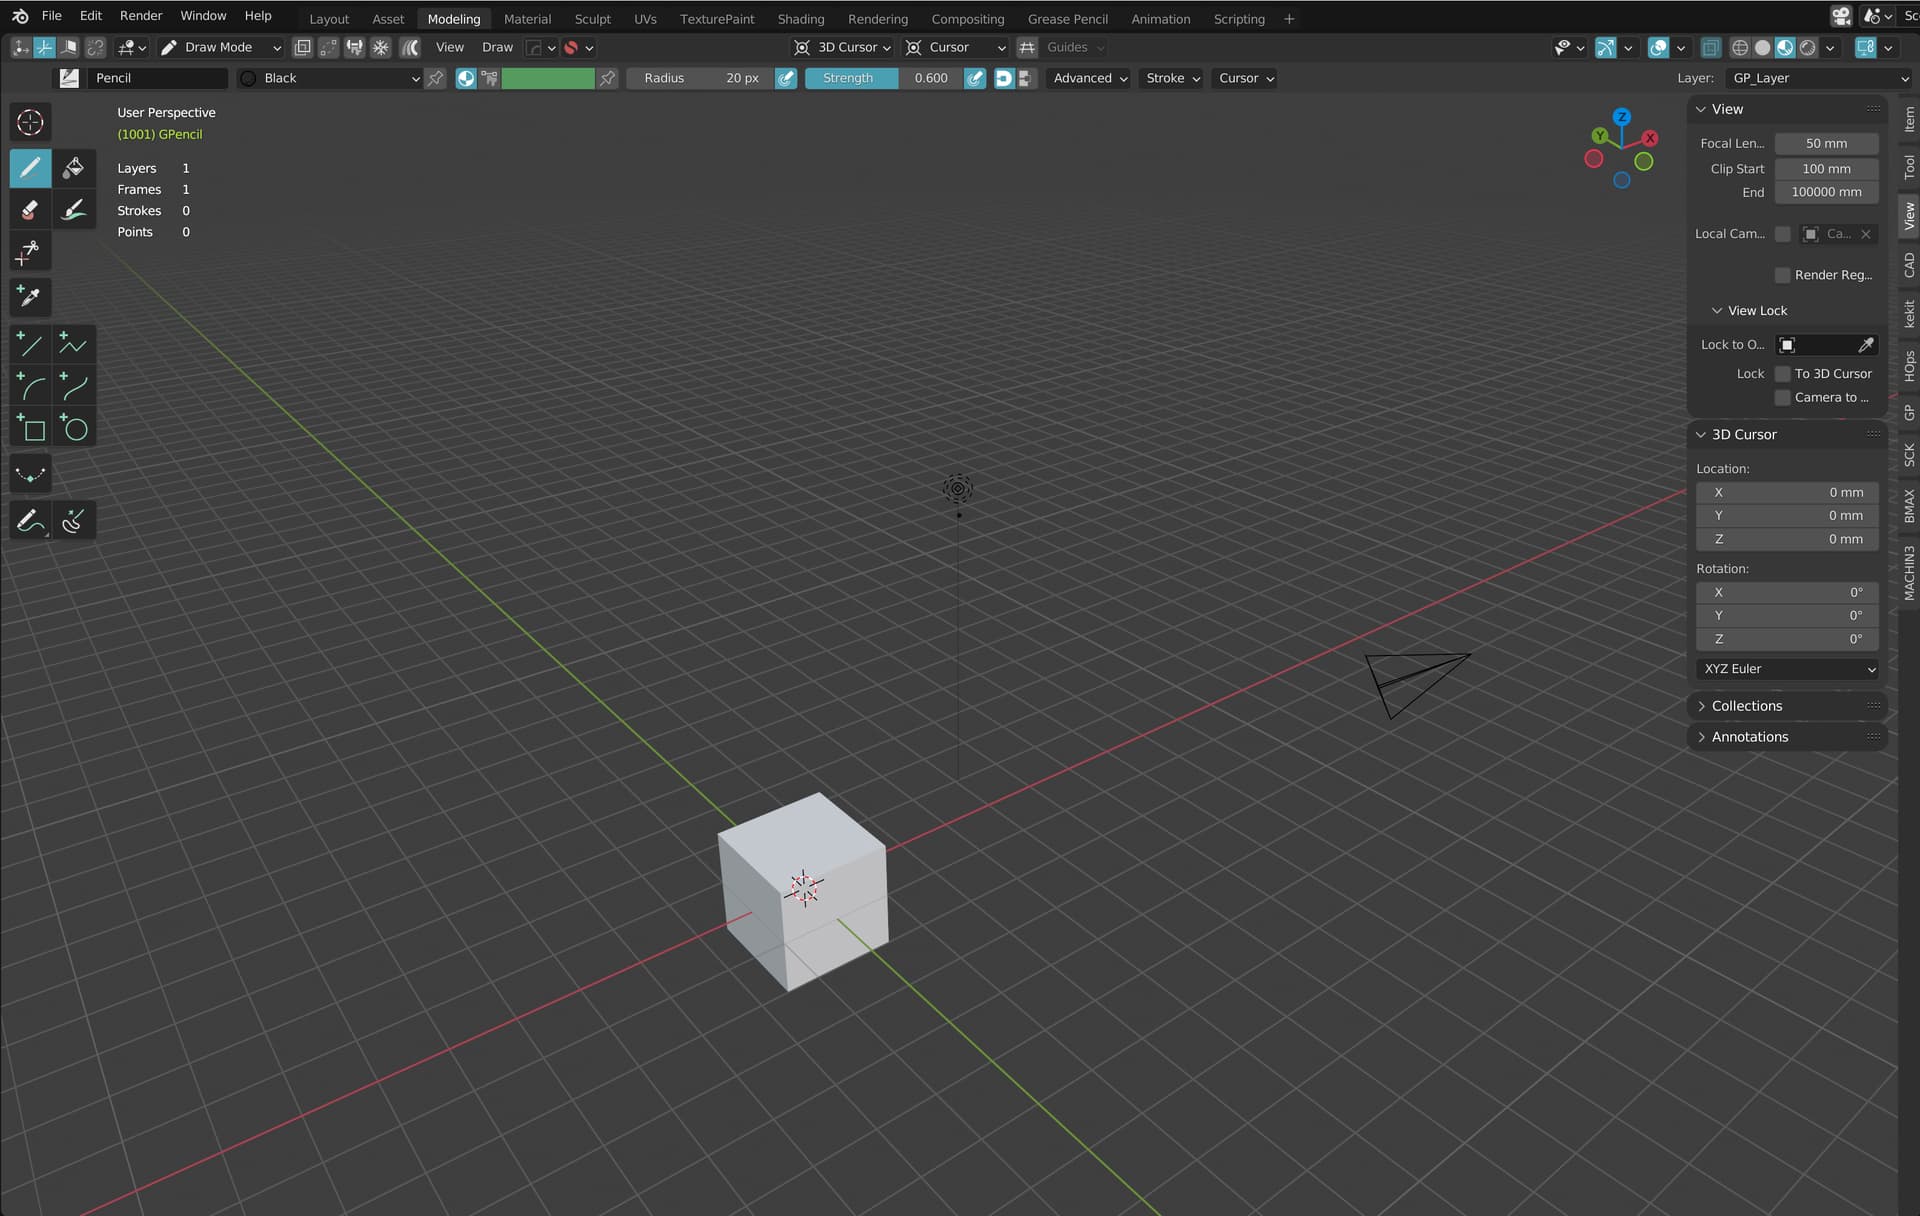The width and height of the screenshot is (1920, 1216).
Task: Enable the Render Region checkbox
Action: pos(1782,275)
